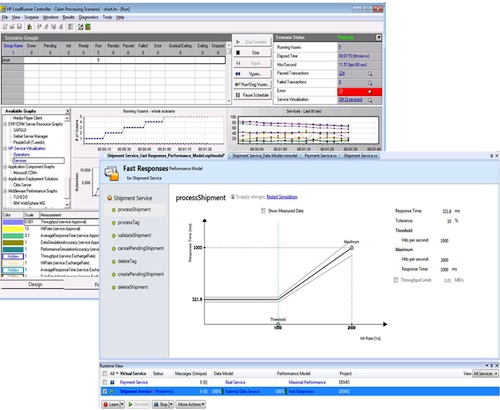
Task: Click the first running-vuser toolbar icon
Action: (39, 27)
